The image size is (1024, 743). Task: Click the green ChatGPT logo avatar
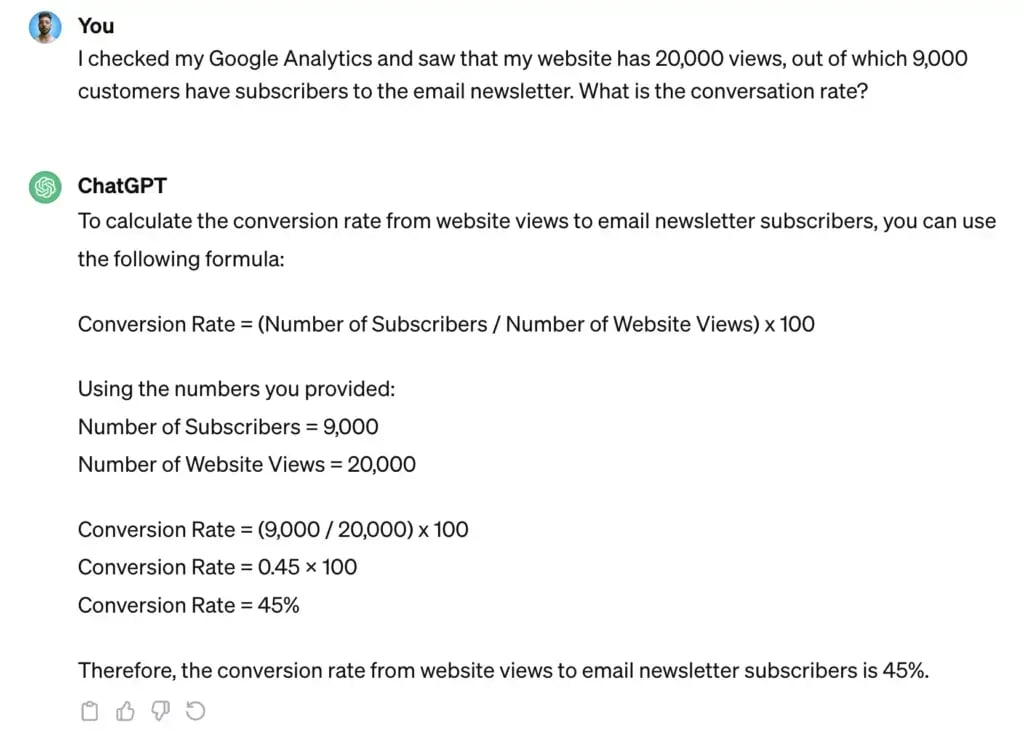pyautogui.click(x=45, y=187)
